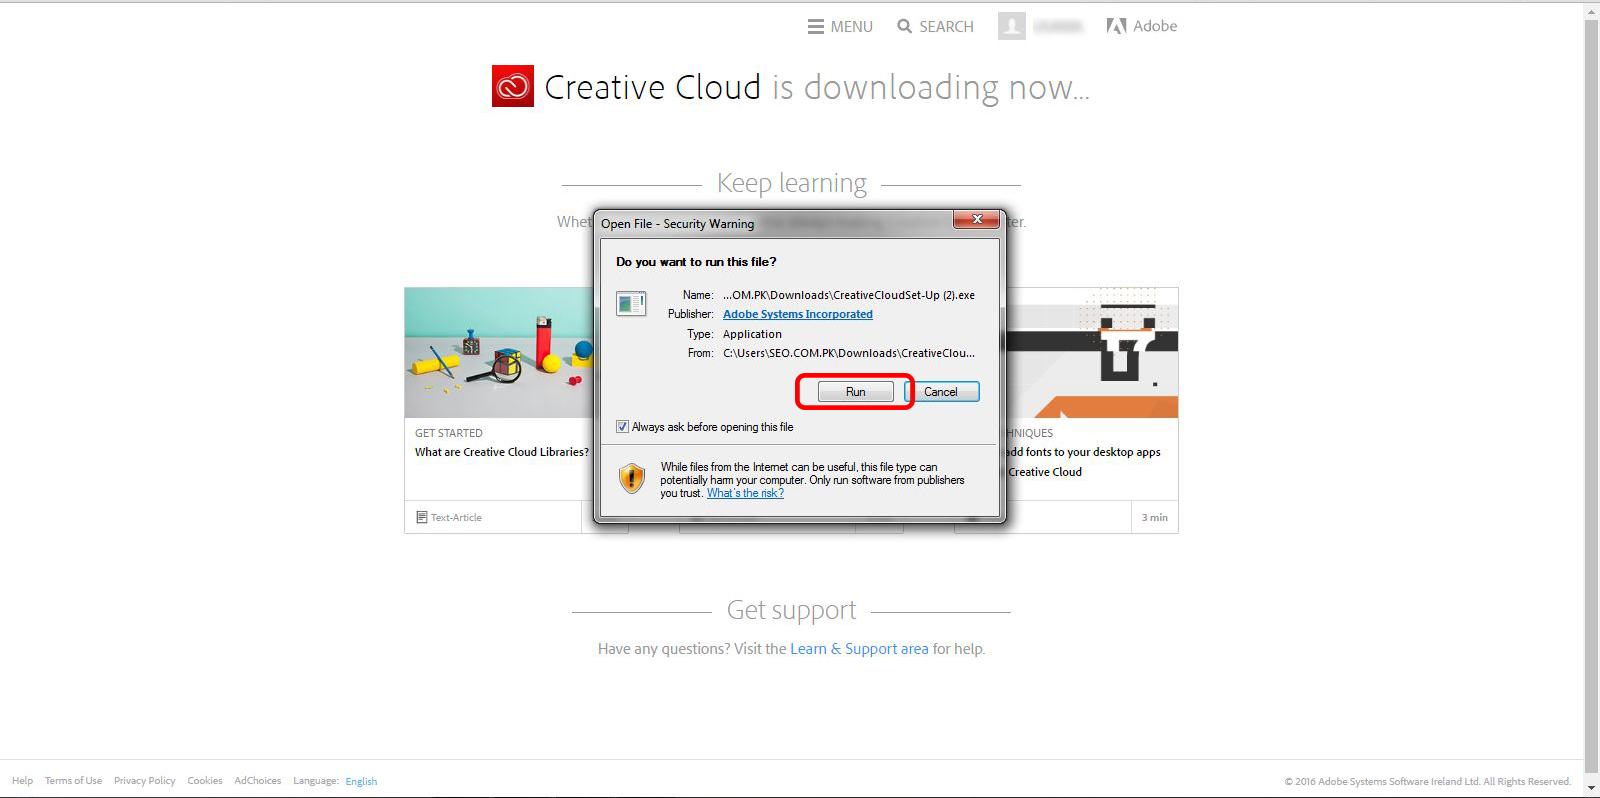Open AdChoices footer link
The height and width of the screenshot is (798, 1600).
(x=258, y=781)
